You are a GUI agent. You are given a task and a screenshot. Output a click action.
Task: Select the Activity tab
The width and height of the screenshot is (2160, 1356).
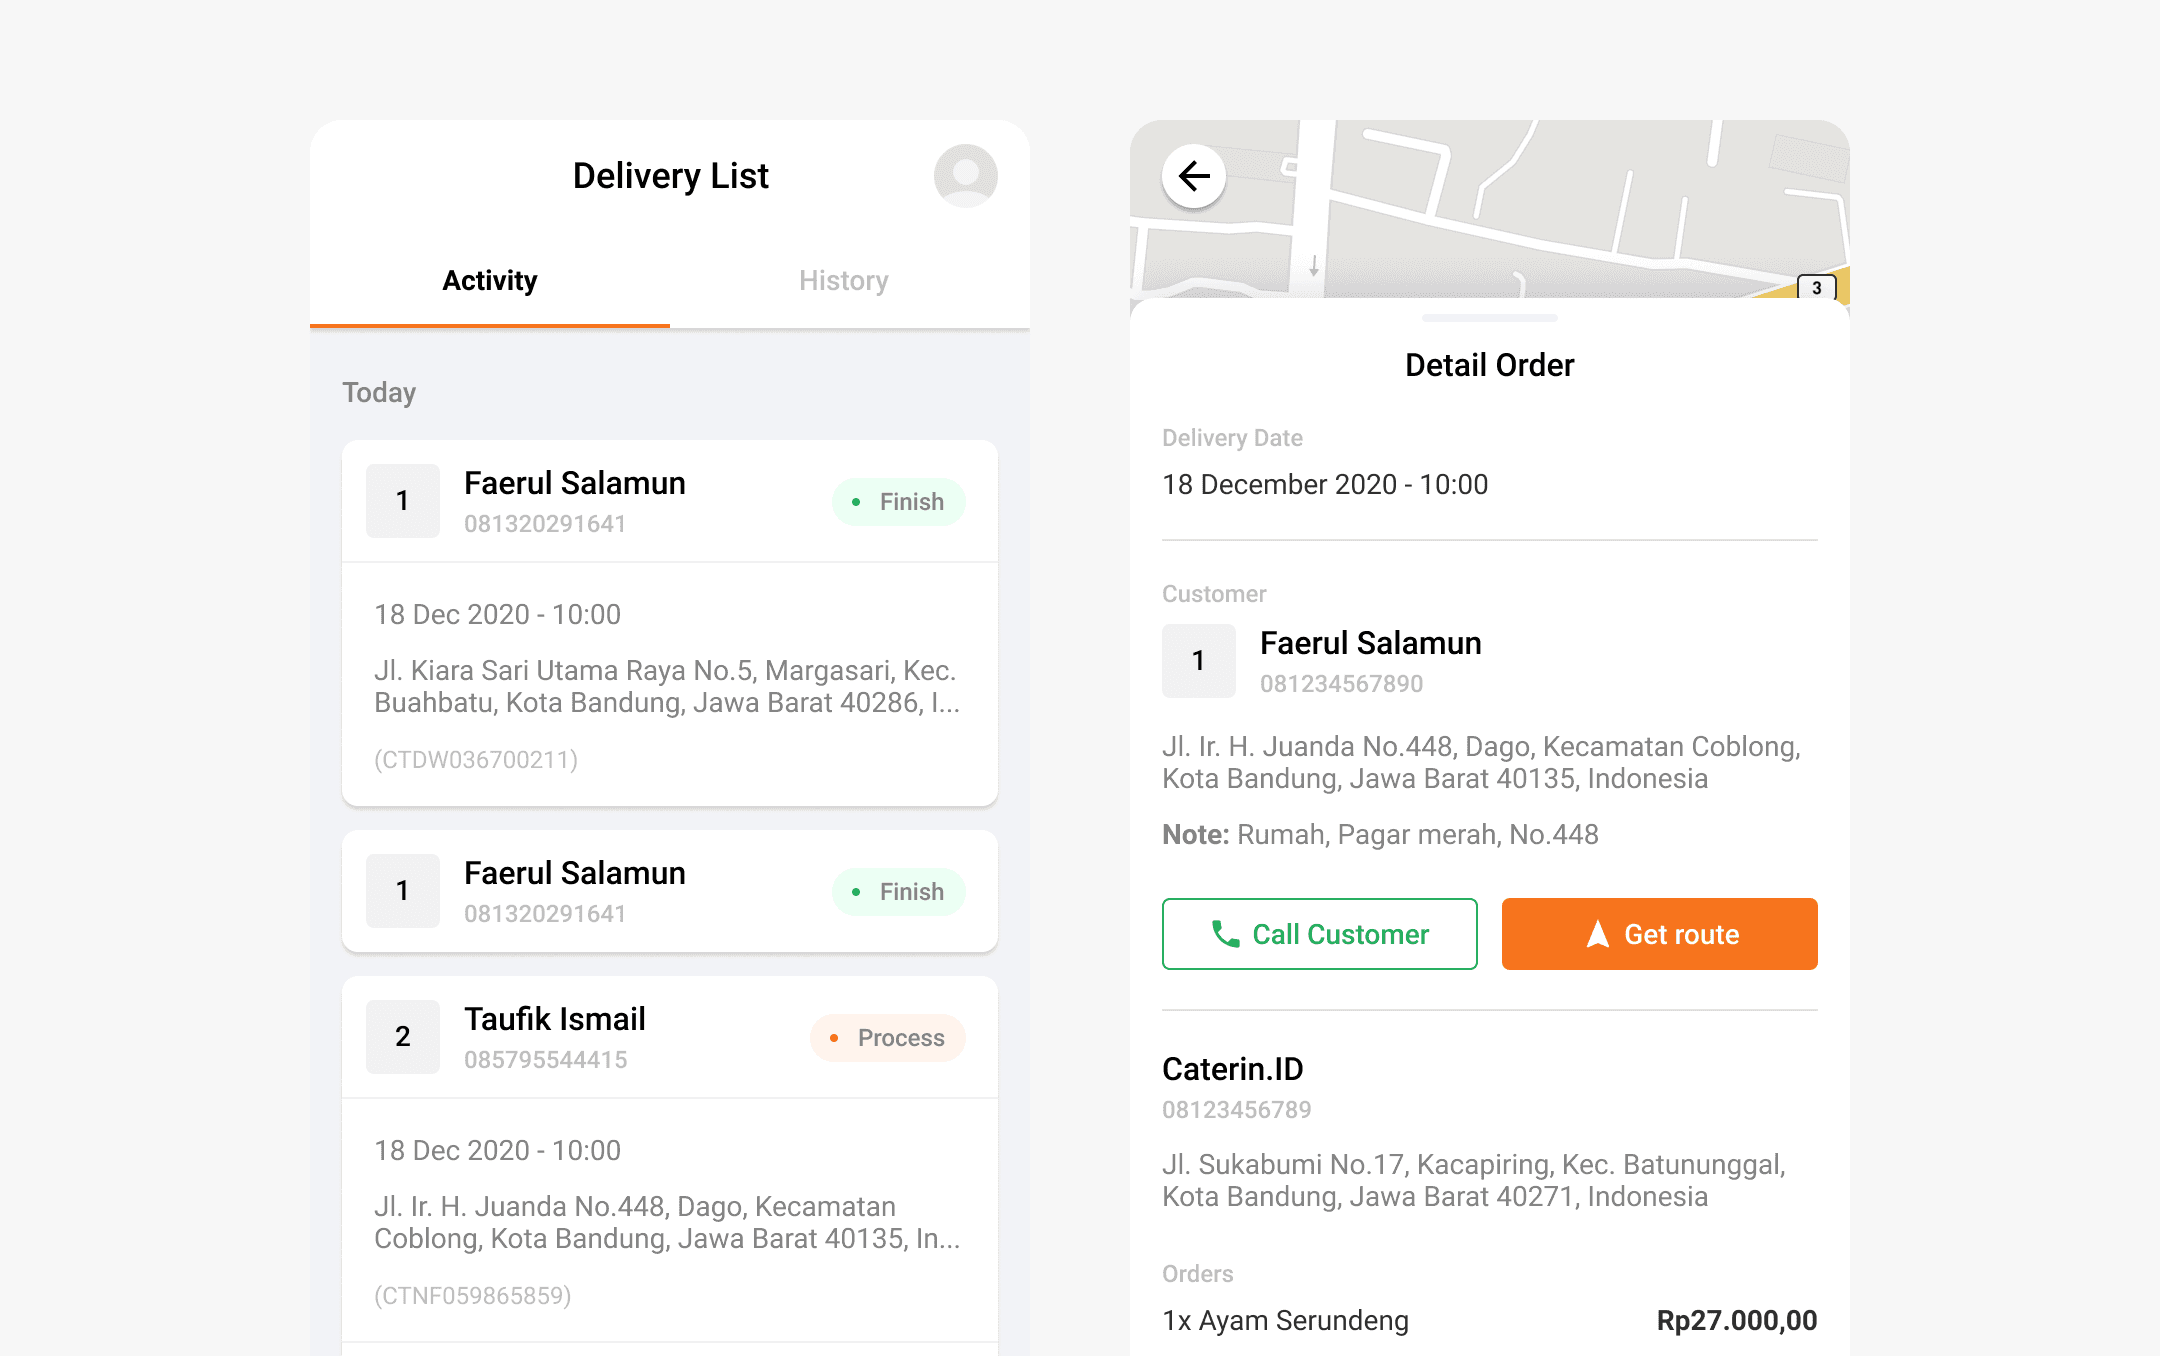tap(490, 281)
